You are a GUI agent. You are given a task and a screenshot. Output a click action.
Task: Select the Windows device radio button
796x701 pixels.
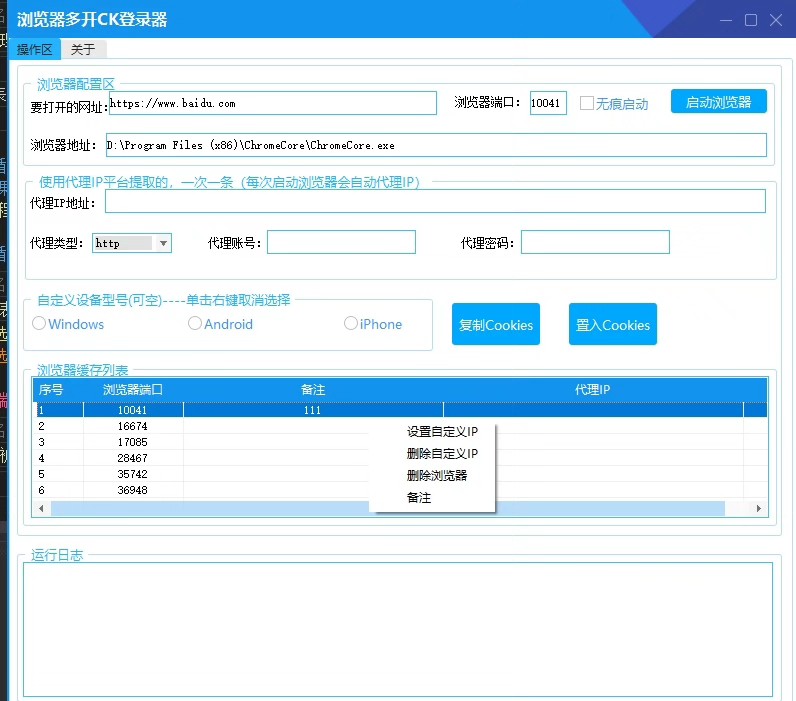tap(40, 324)
